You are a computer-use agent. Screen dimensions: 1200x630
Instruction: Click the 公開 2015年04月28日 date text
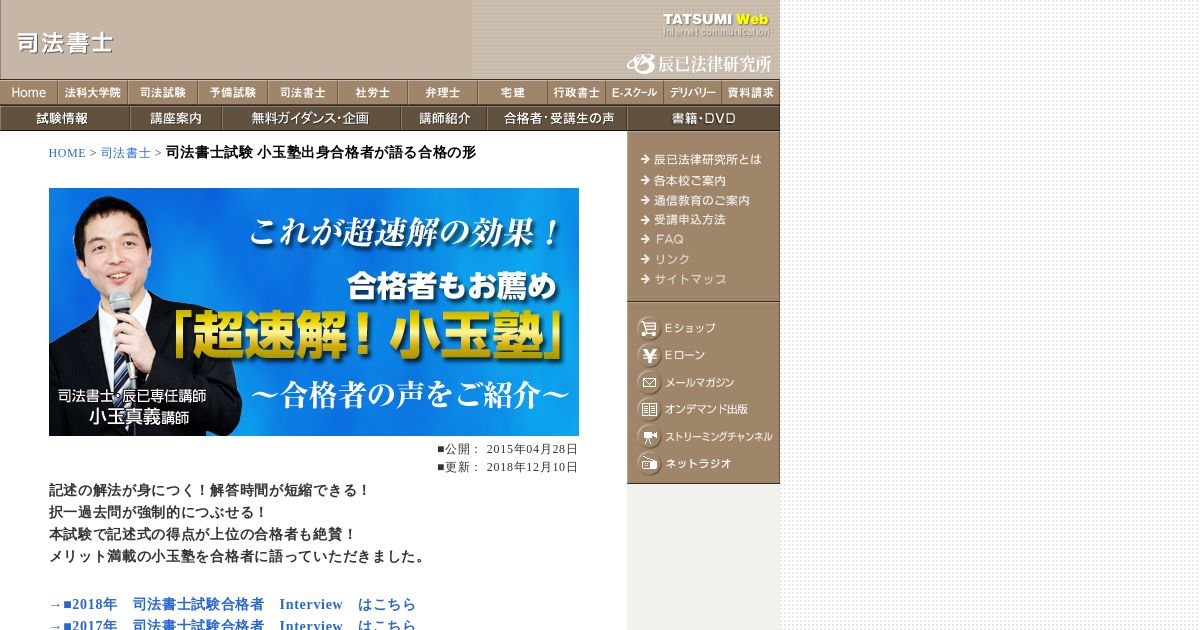507,449
